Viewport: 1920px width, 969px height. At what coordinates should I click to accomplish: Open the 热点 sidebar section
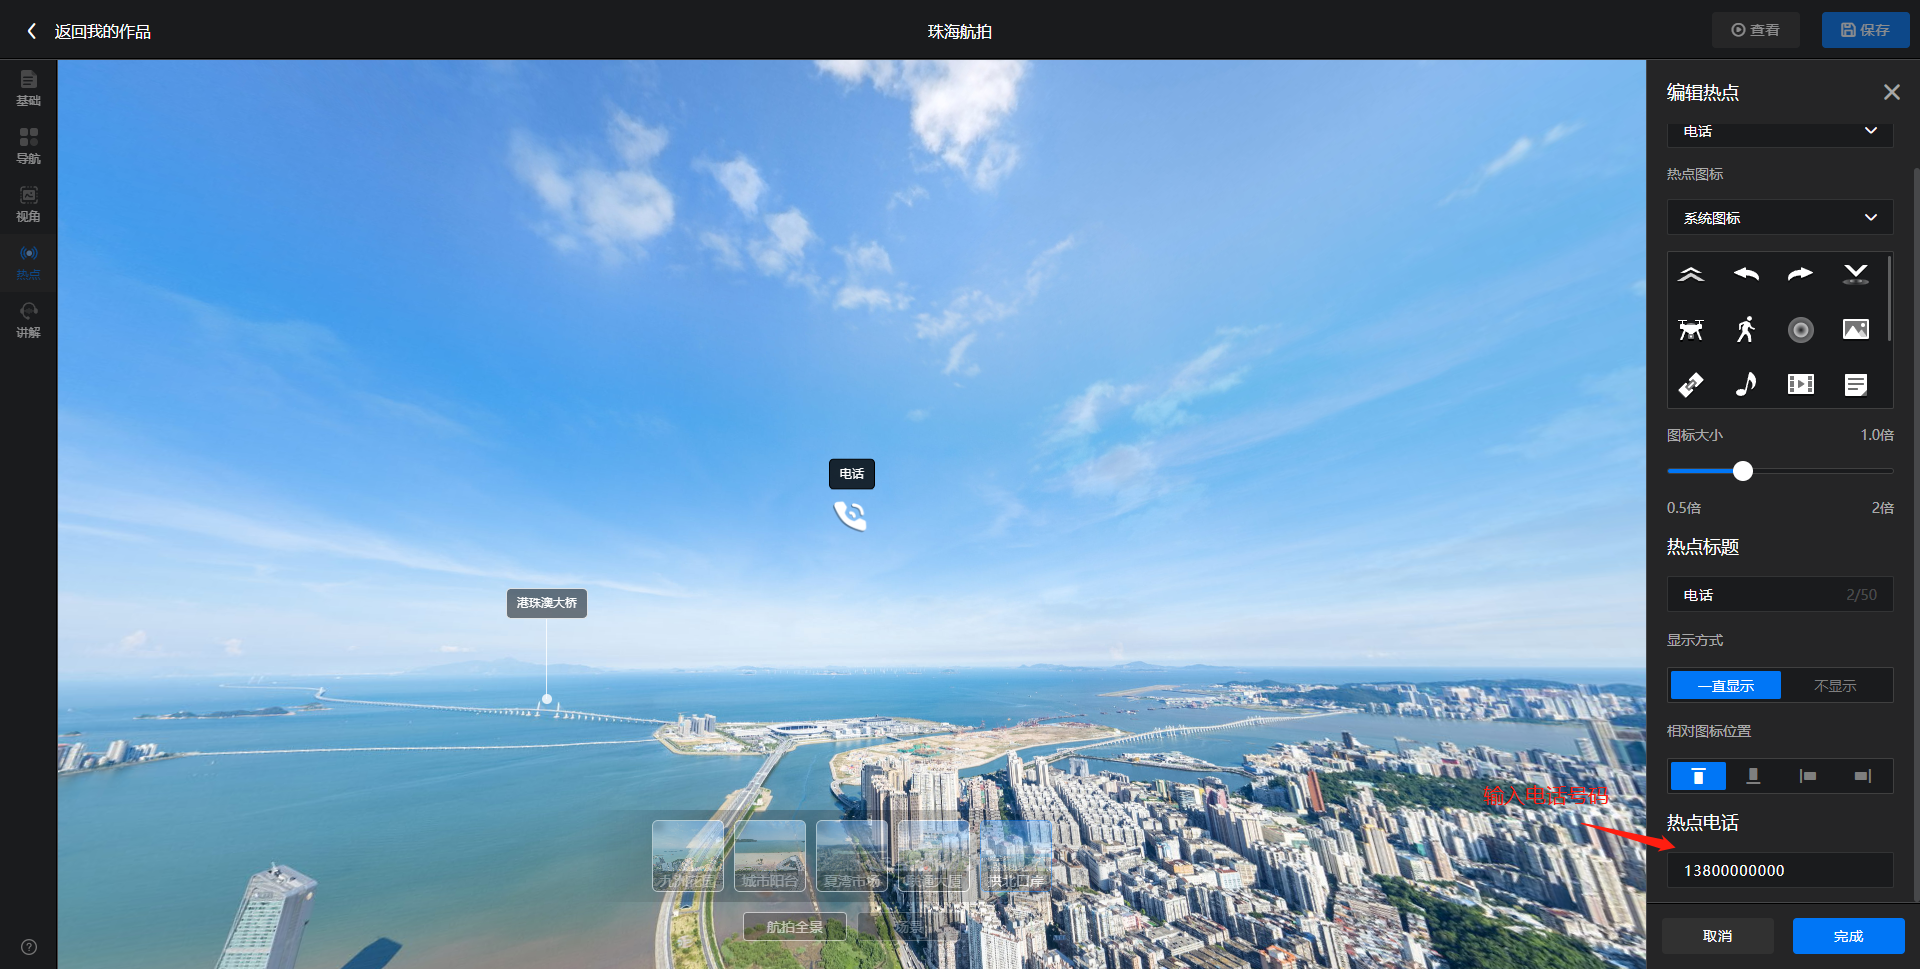pos(28,262)
